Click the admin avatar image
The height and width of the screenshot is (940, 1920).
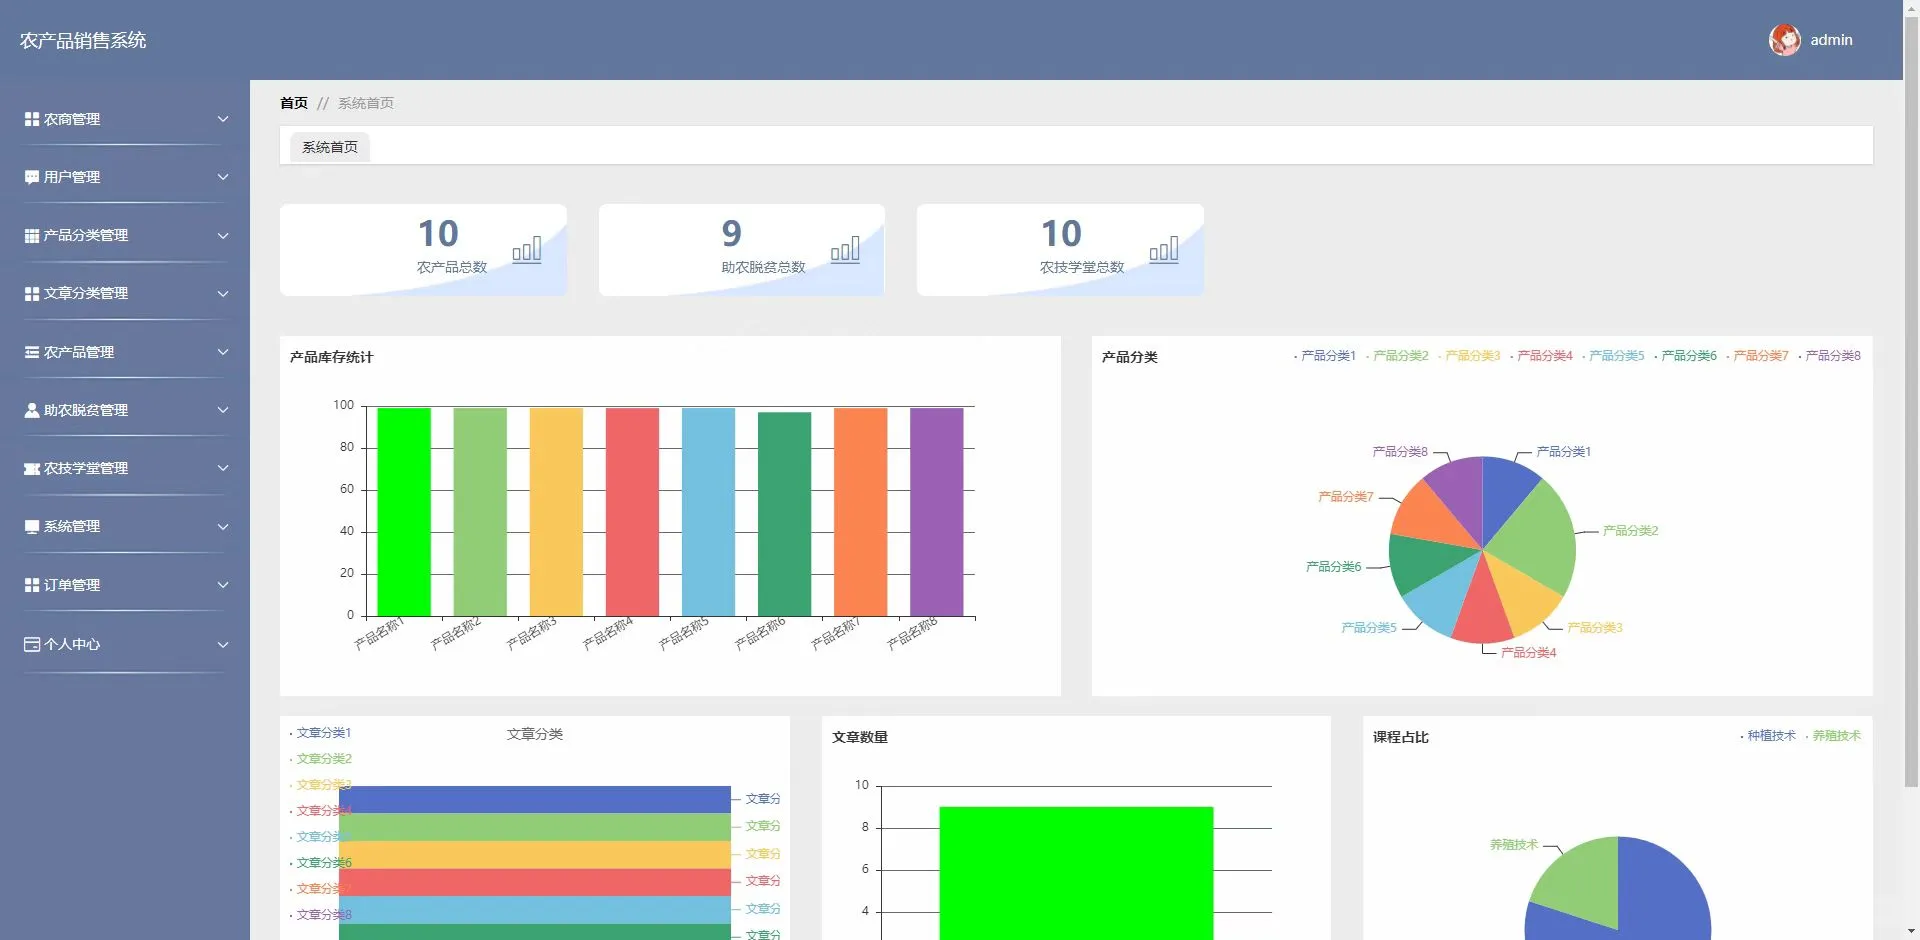point(1785,40)
